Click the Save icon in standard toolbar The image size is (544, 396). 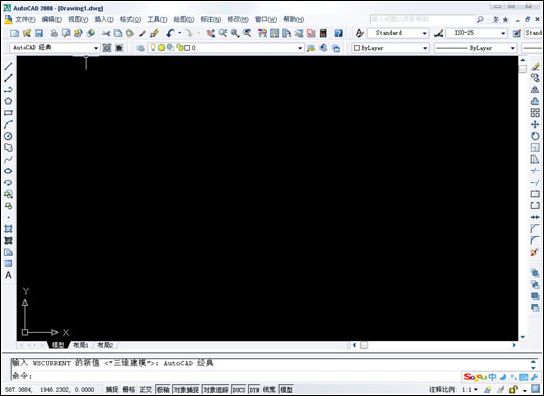39,33
